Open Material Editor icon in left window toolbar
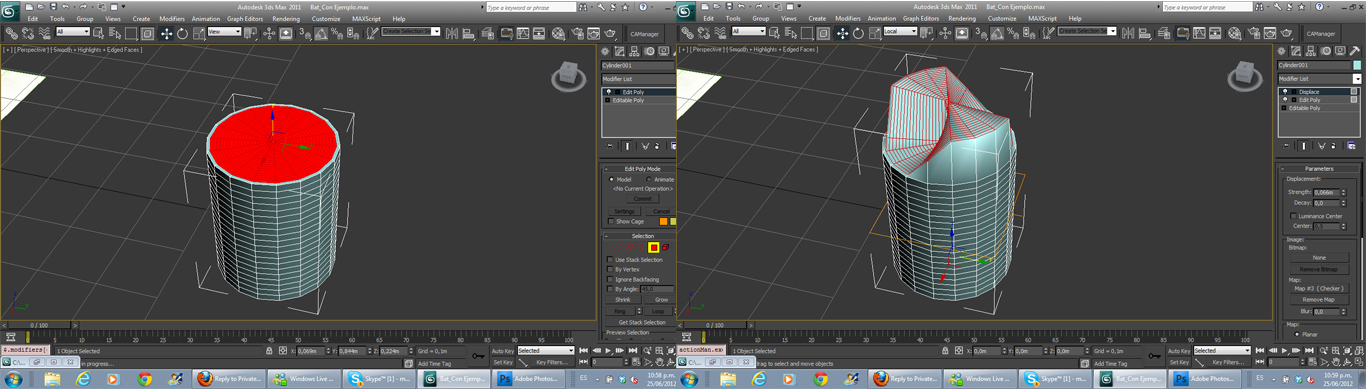The width and height of the screenshot is (1366, 389). pos(558,33)
